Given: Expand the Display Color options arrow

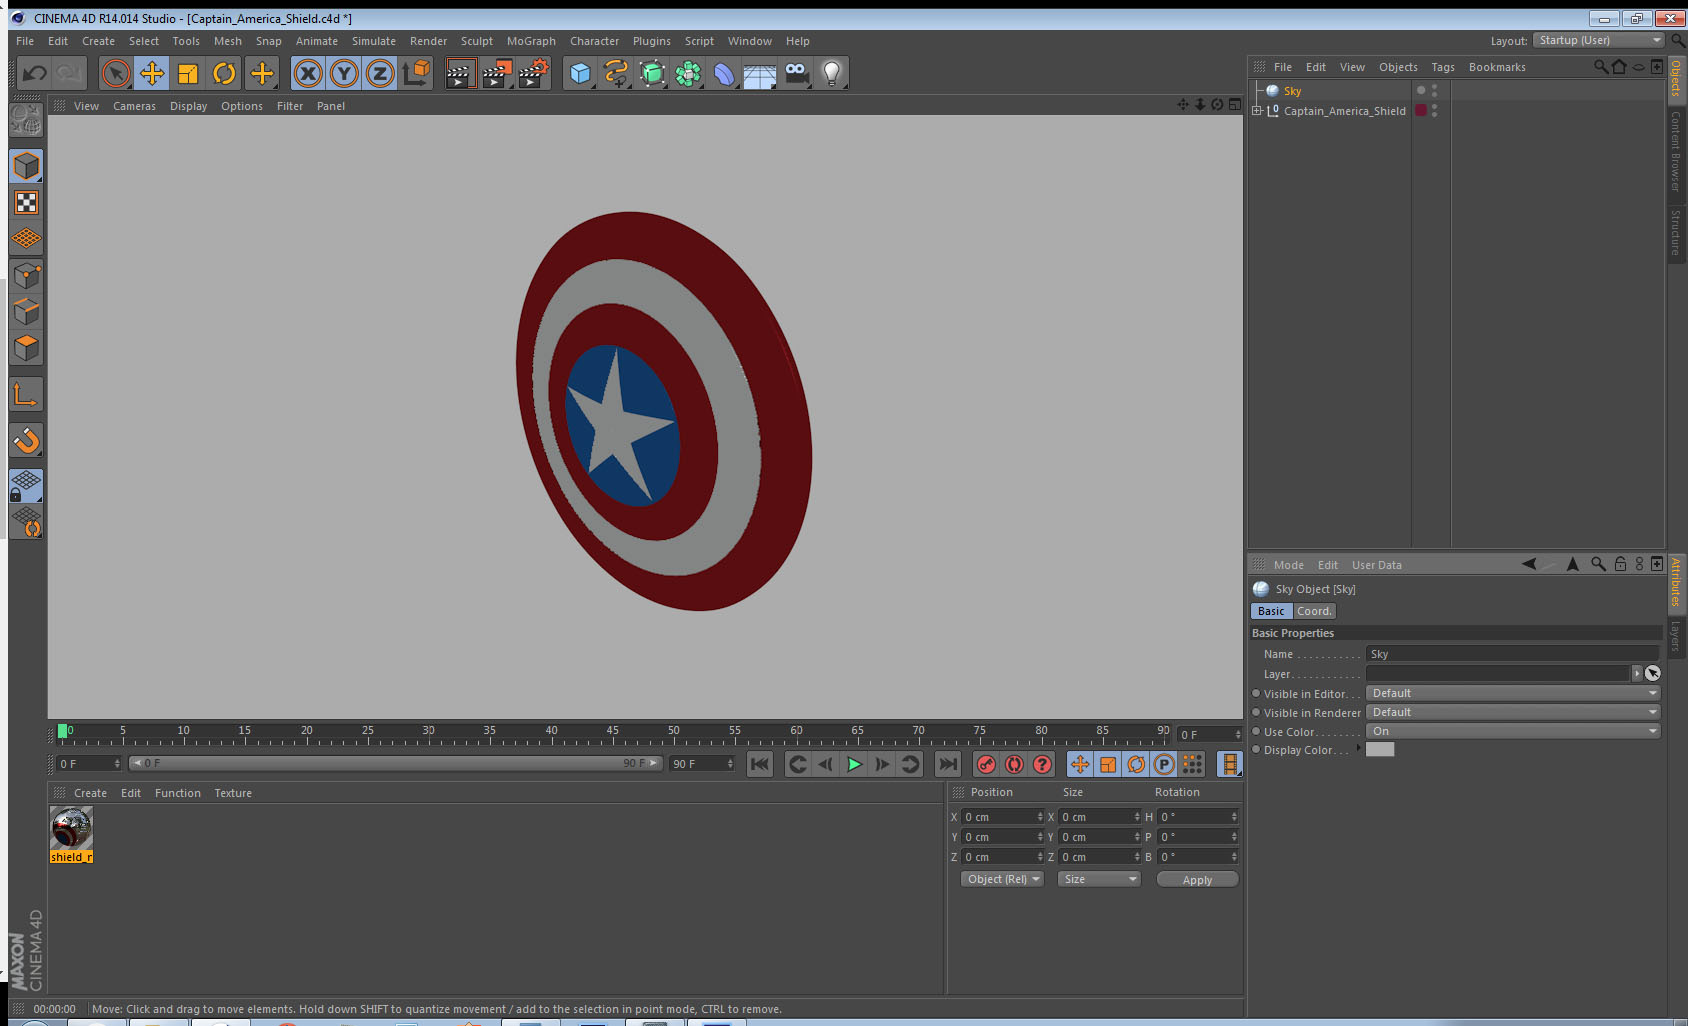Looking at the screenshot, I should pyautogui.click(x=1358, y=749).
